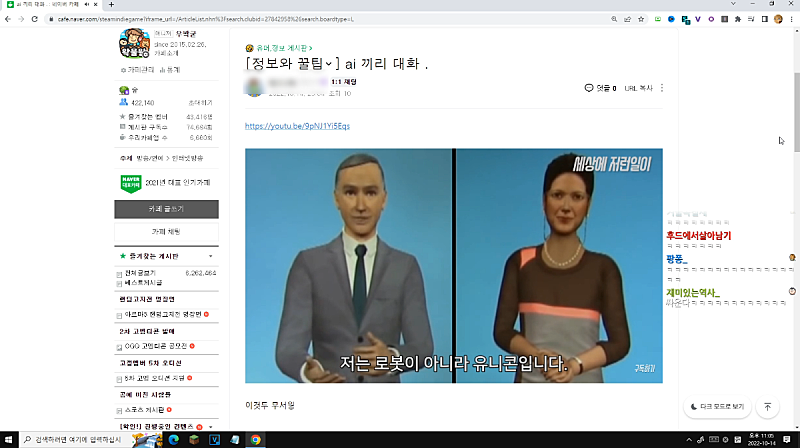Open the 베스트게시글 best posts board
The width and height of the screenshot is (800, 448).
[143, 282]
